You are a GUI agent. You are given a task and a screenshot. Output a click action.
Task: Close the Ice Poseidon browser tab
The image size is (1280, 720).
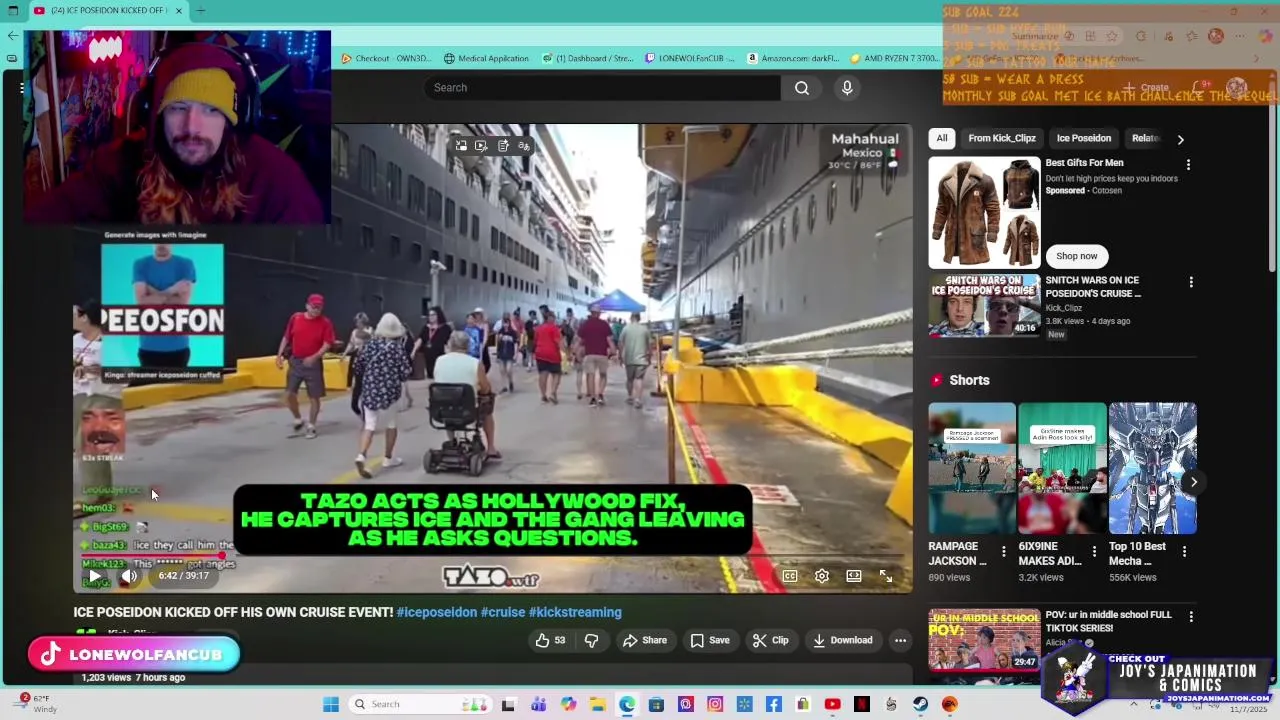[179, 11]
